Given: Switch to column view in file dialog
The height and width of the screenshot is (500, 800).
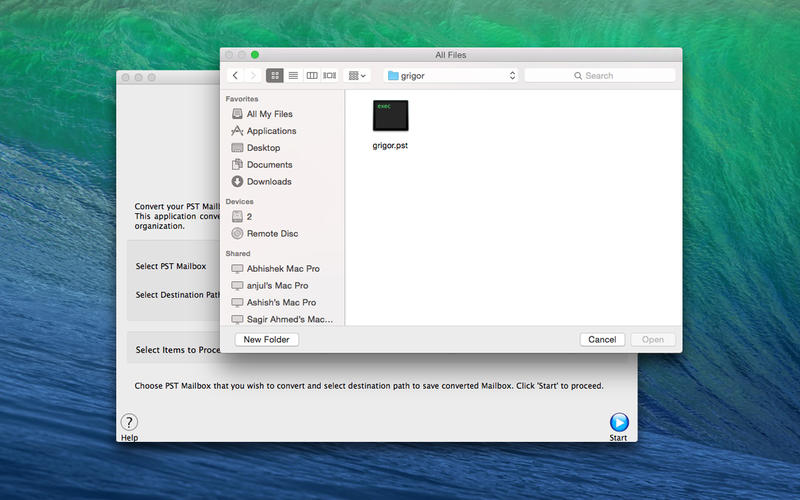Looking at the screenshot, I should [x=312, y=76].
